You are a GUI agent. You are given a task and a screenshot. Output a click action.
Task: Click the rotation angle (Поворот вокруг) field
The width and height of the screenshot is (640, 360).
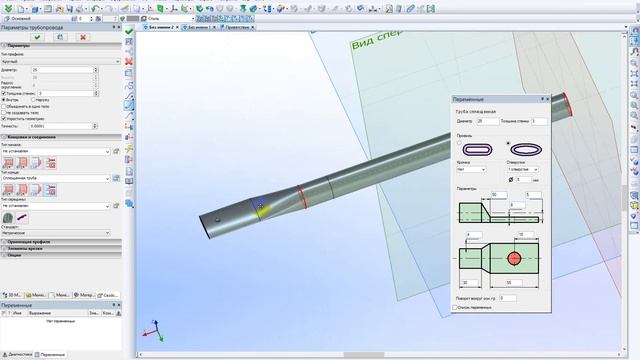(x=508, y=298)
